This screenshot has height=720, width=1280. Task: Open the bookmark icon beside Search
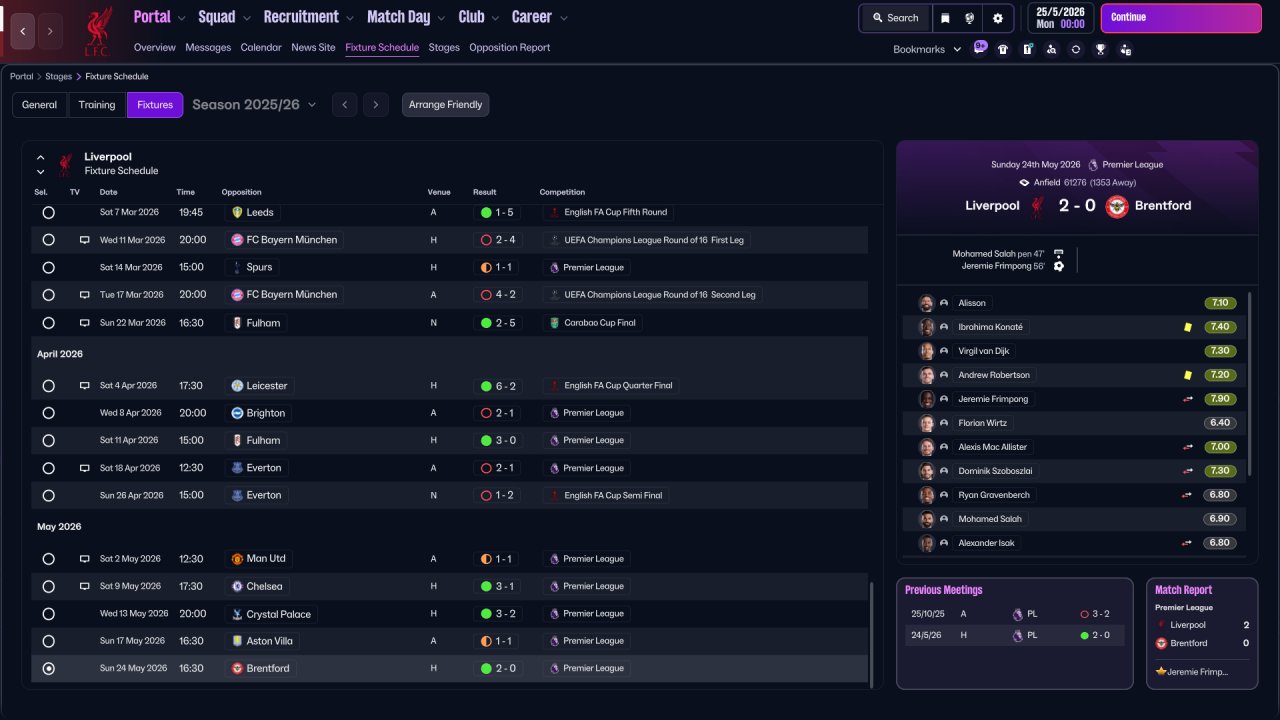(946, 18)
